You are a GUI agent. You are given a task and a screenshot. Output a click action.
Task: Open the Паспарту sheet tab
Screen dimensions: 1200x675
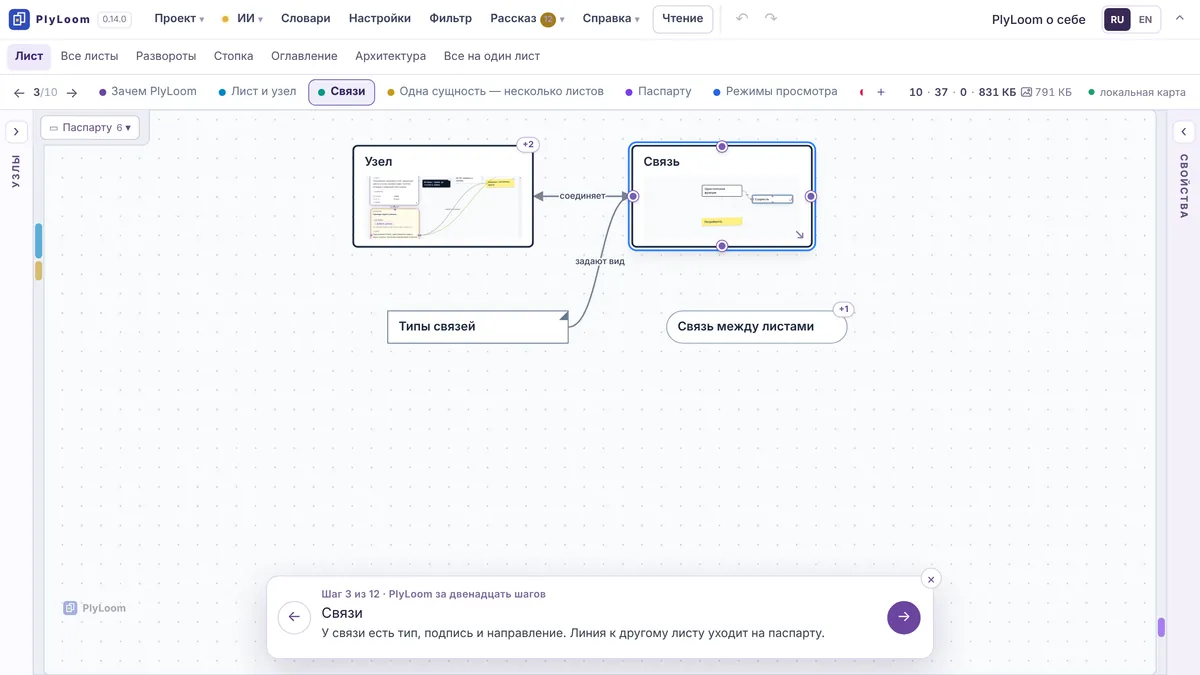(x=658, y=92)
